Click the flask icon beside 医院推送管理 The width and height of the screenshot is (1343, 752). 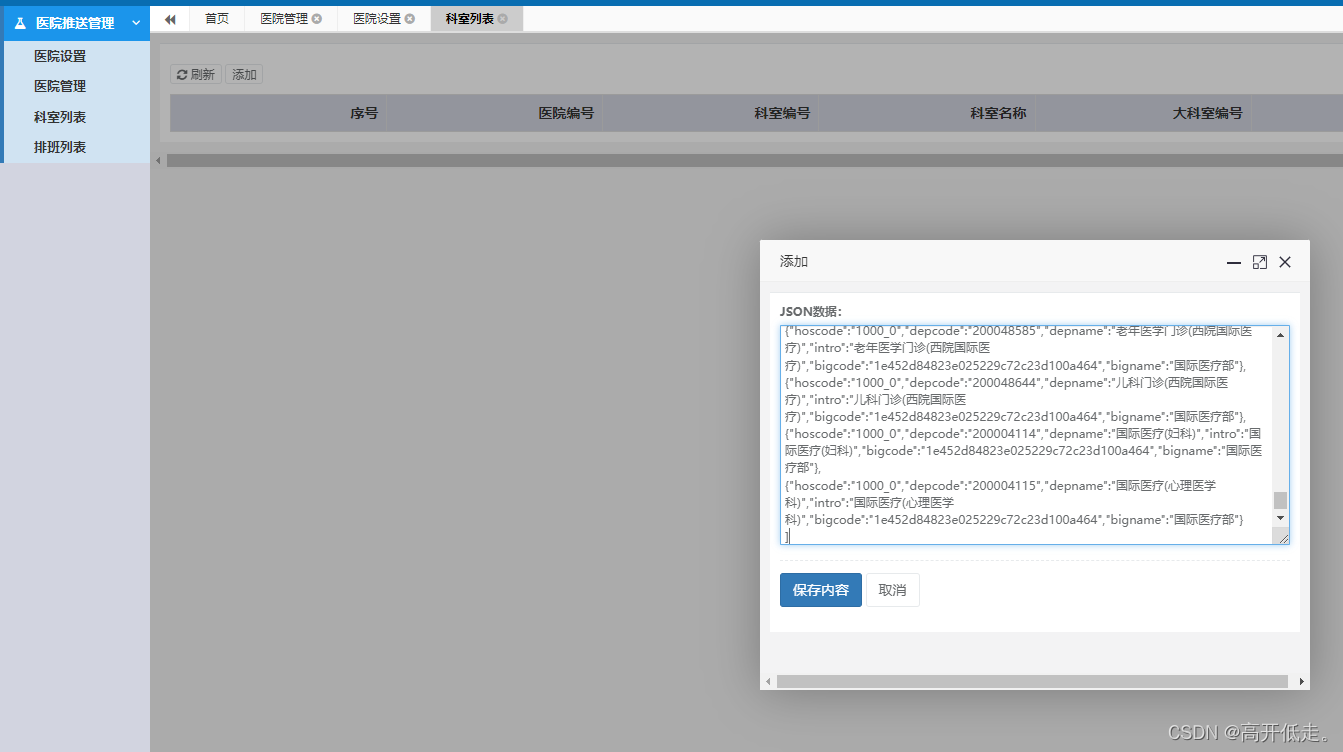pyautogui.click(x=19, y=23)
